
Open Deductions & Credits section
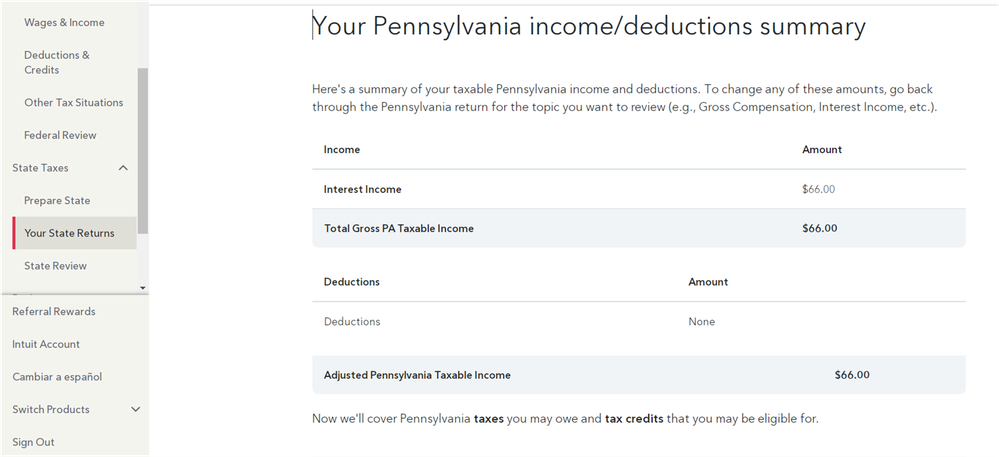tap(57, 62)
